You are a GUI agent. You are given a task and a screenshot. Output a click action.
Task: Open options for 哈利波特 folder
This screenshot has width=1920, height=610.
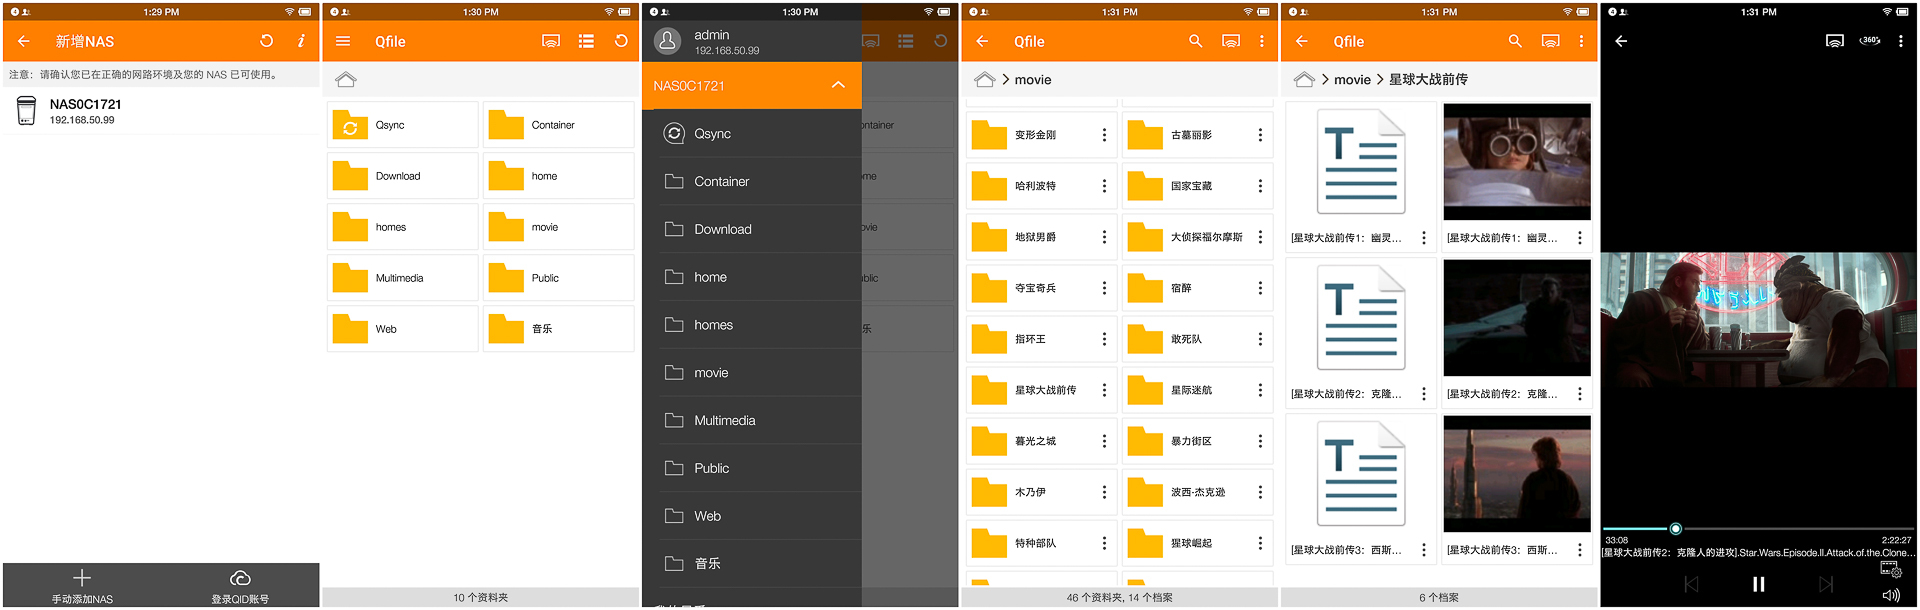click(1104, 186)
